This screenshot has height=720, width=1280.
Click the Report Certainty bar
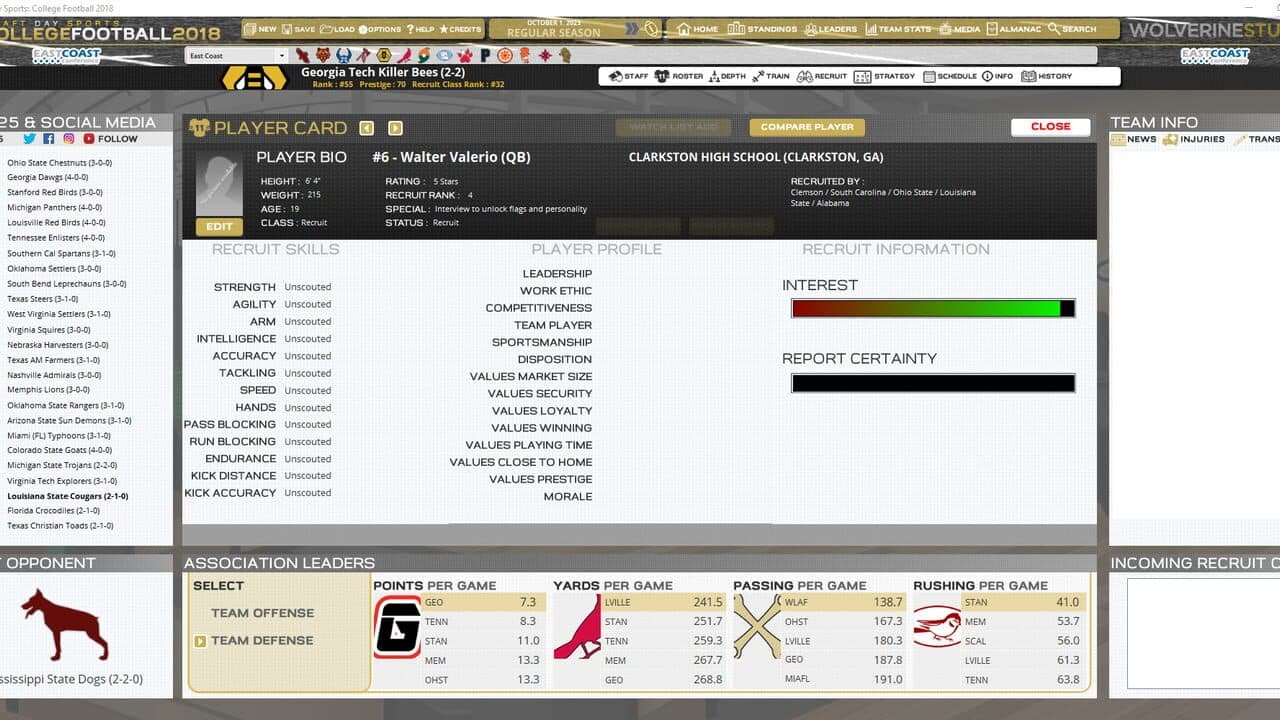933,383
